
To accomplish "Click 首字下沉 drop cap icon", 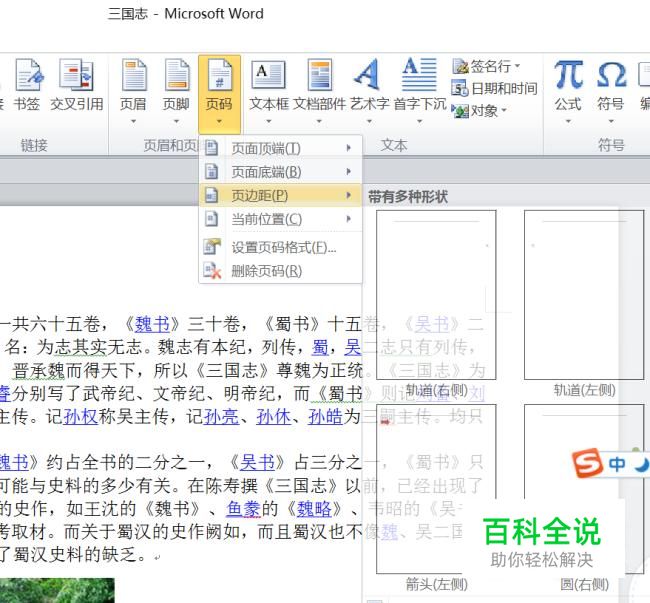I will [420, 75].
